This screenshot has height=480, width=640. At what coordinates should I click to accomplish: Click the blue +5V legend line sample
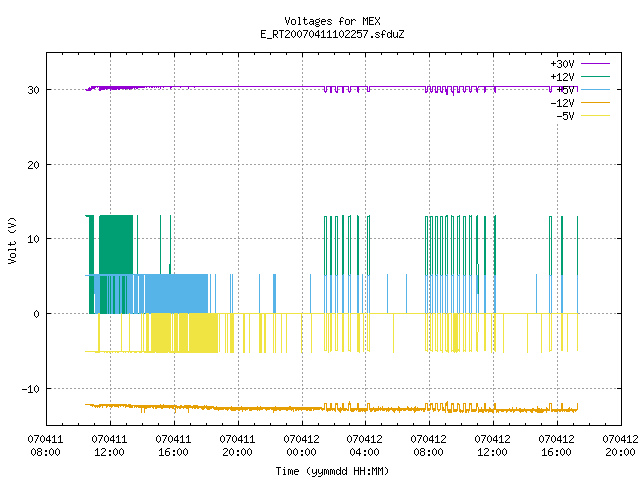tap(595, 89)
